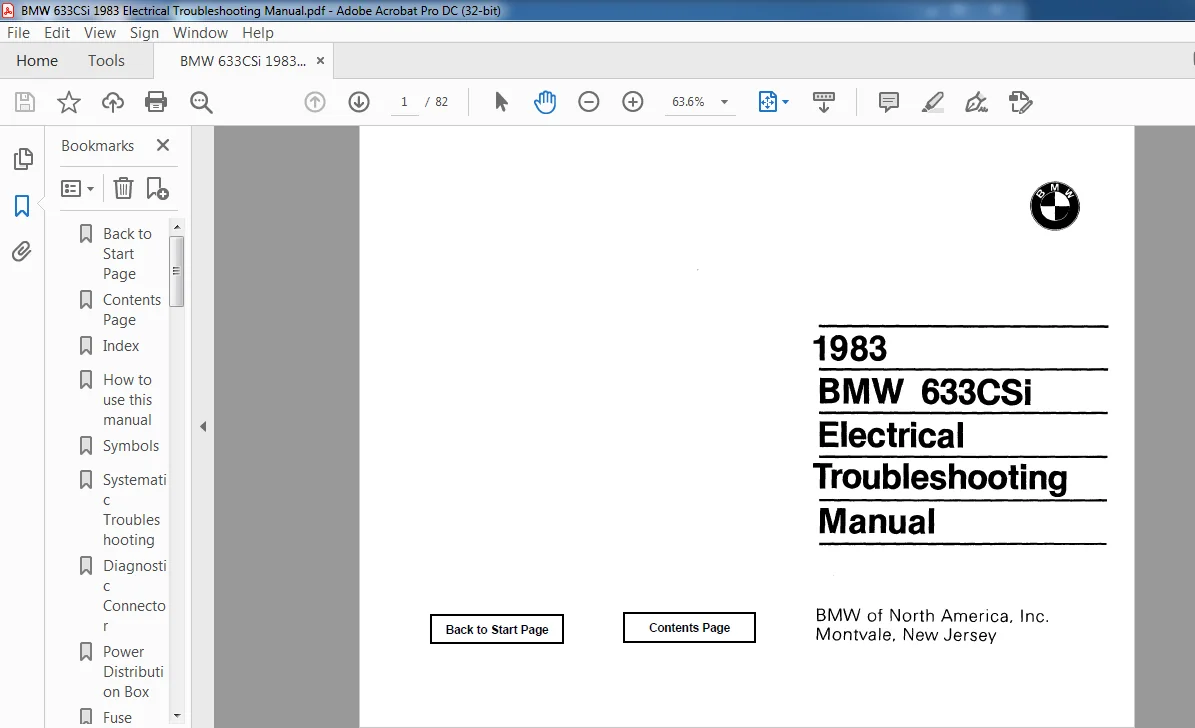Close the Bookmarks panel
The width and height of the screenshot is (1195, 728).
tap(163, 145)
